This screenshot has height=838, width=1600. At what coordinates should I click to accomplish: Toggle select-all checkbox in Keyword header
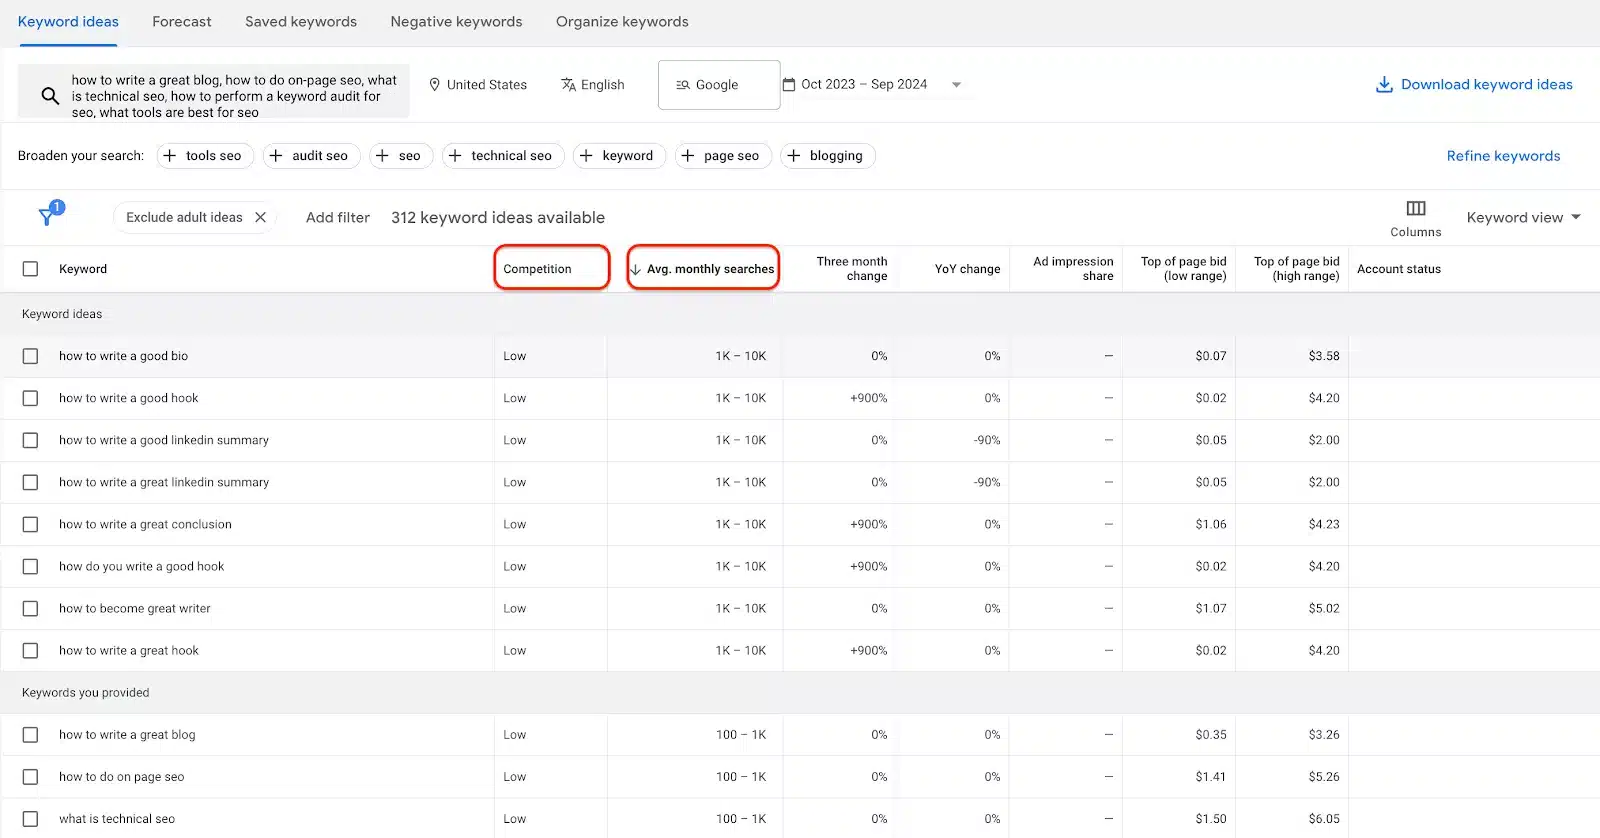pyautogui.click(x=30, y=269)
